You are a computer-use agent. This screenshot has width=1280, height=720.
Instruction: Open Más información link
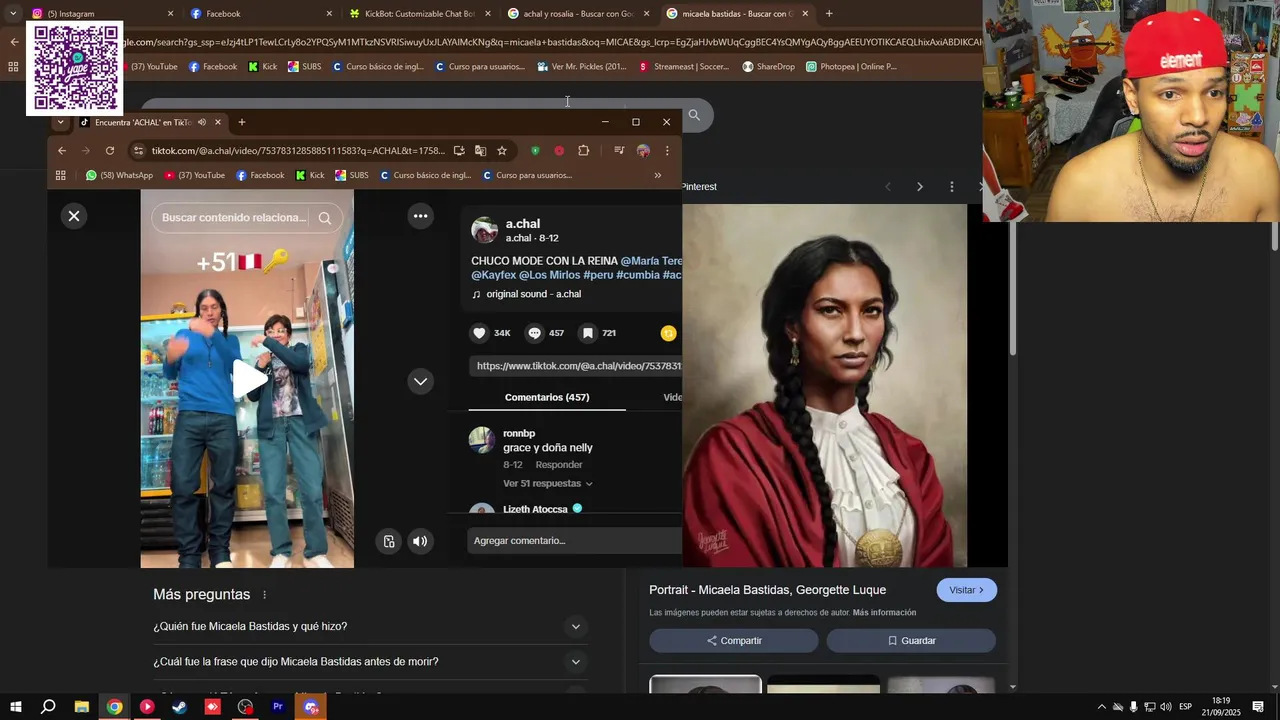coord(884,613)
